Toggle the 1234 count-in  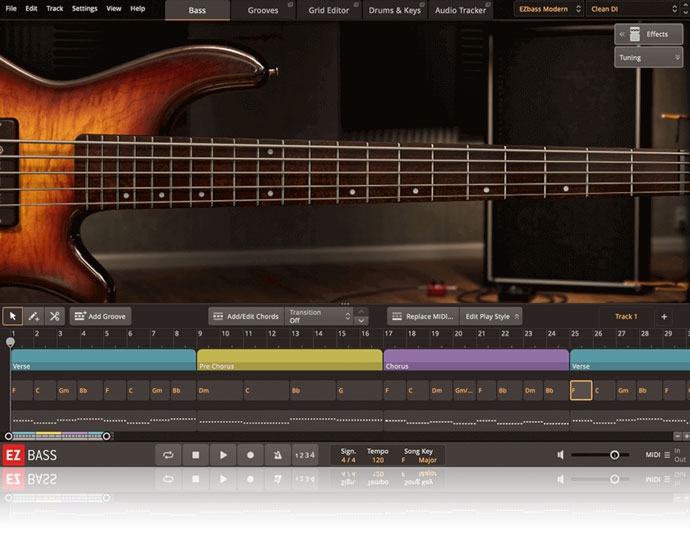304,455
